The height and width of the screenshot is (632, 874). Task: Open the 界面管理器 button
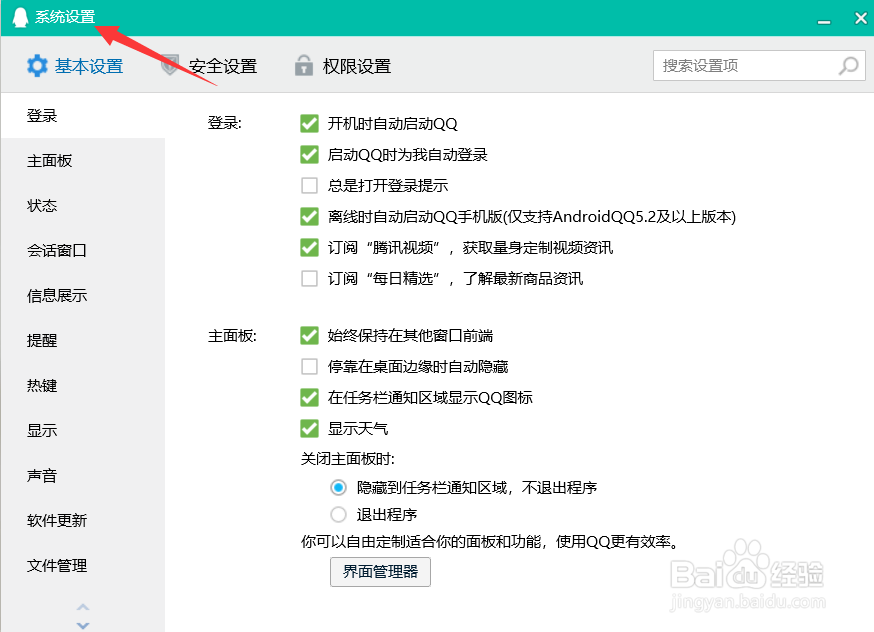click(380, 571)
